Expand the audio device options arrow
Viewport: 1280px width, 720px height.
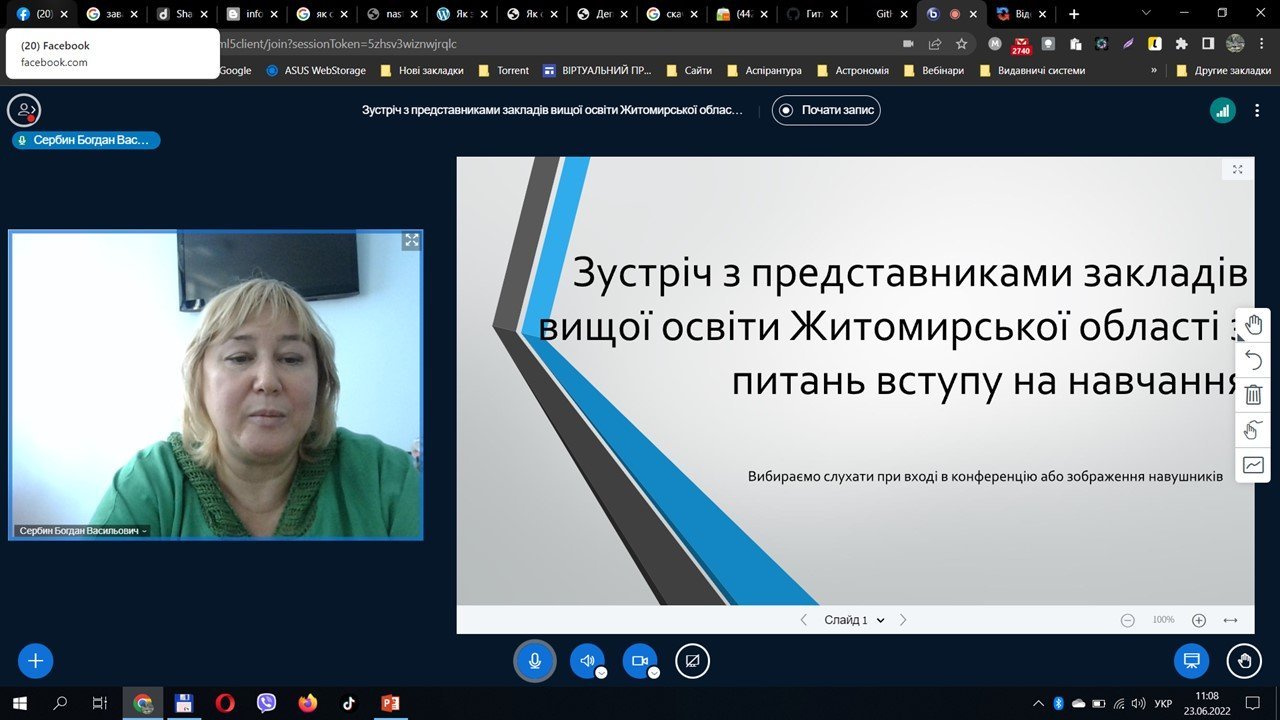click(601, 673)
